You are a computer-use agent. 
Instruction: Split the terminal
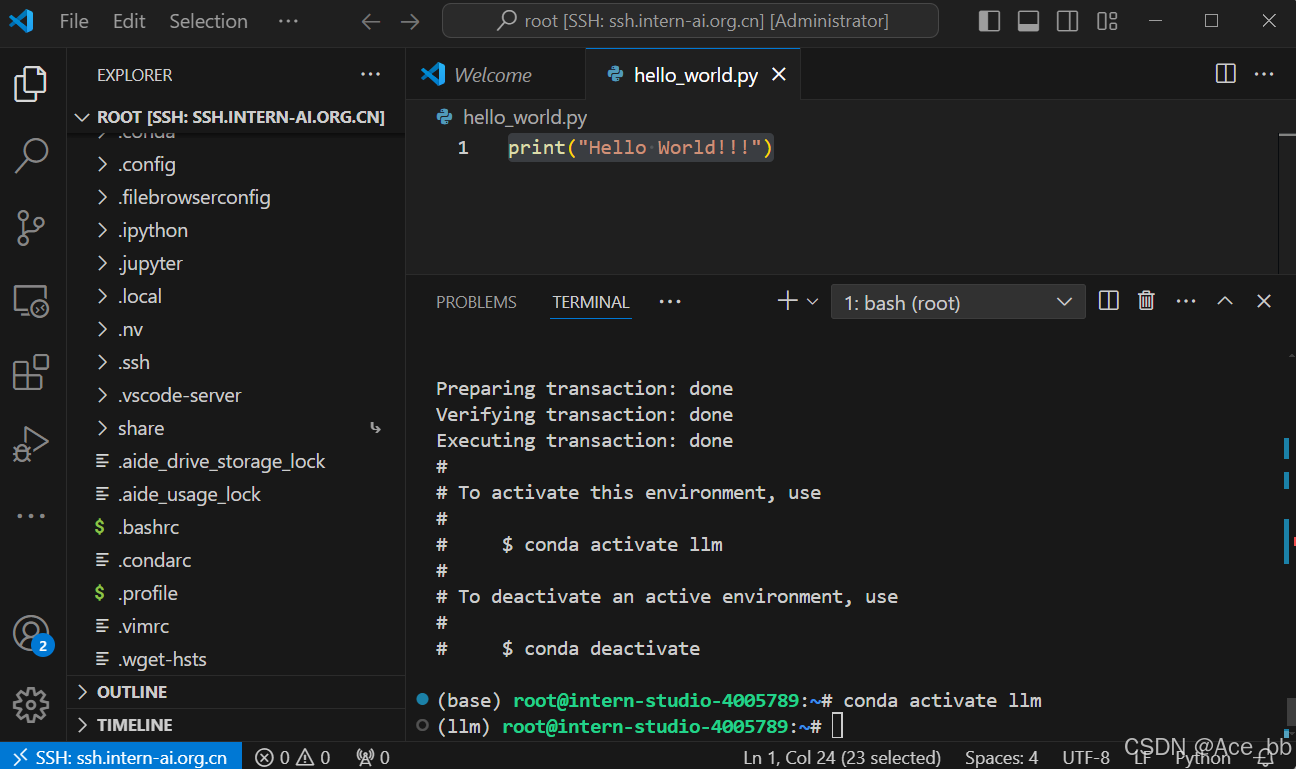[x=1108, y=301]
